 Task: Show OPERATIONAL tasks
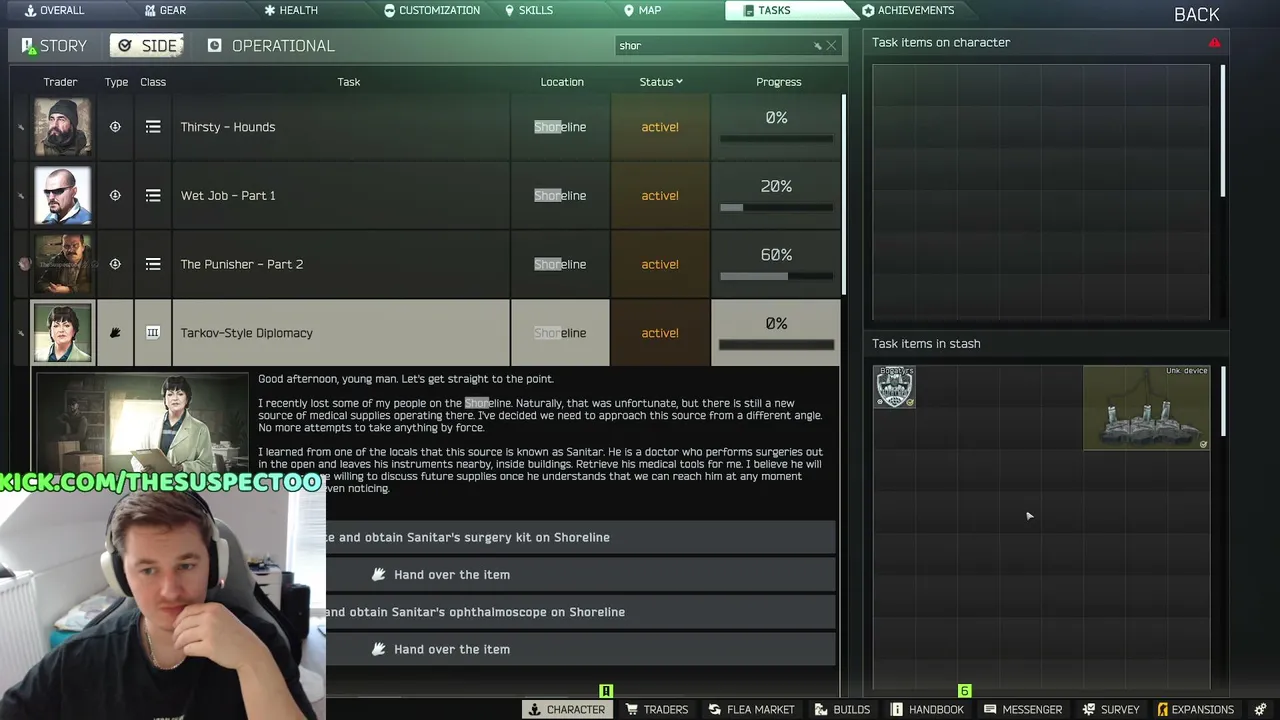271,46
